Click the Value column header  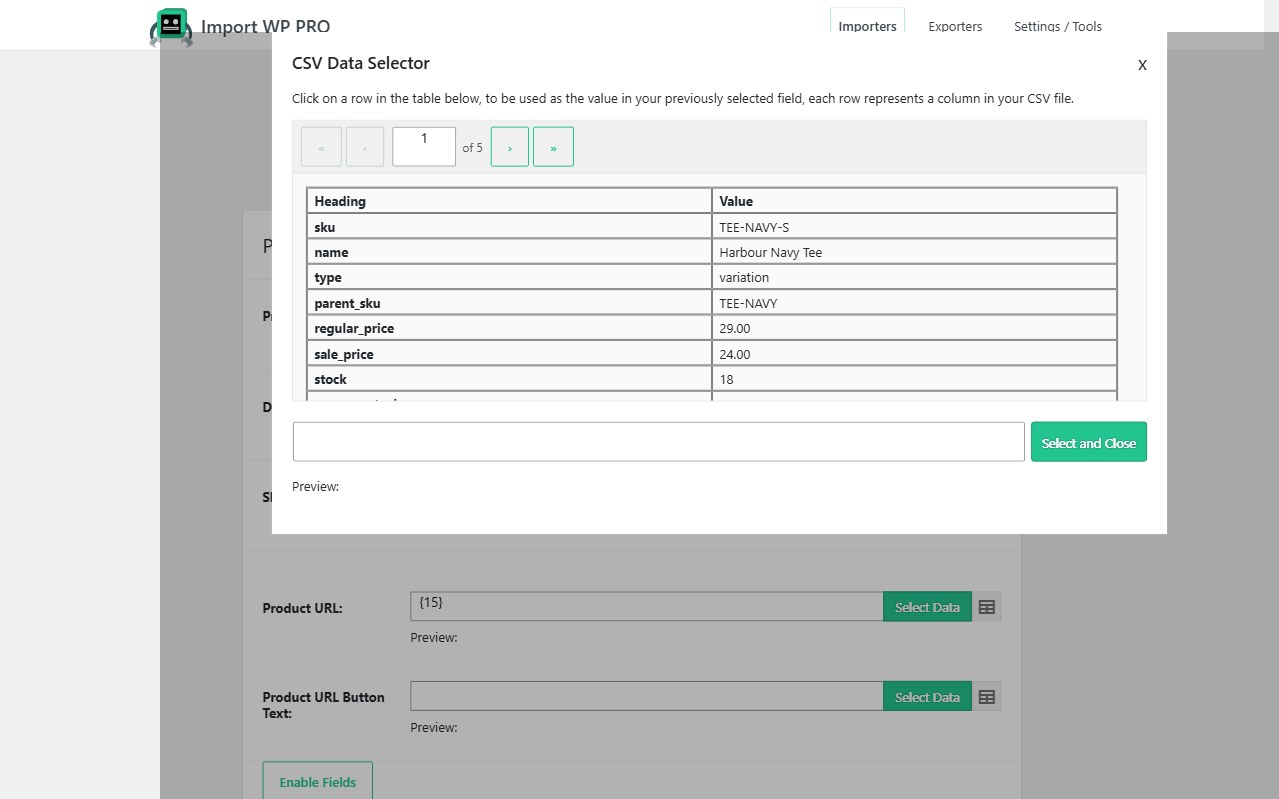point(914,201)
